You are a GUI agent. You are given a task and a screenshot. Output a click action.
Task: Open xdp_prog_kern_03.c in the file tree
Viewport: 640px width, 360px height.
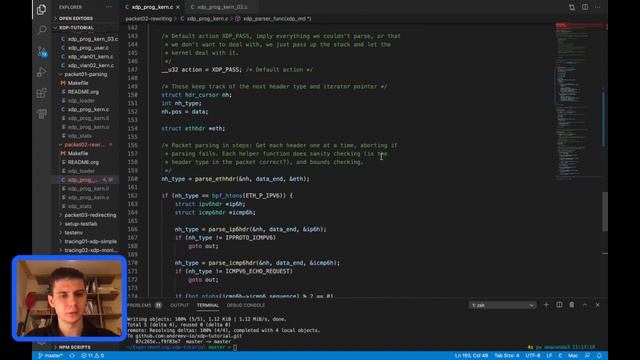[x=93, y=39]
